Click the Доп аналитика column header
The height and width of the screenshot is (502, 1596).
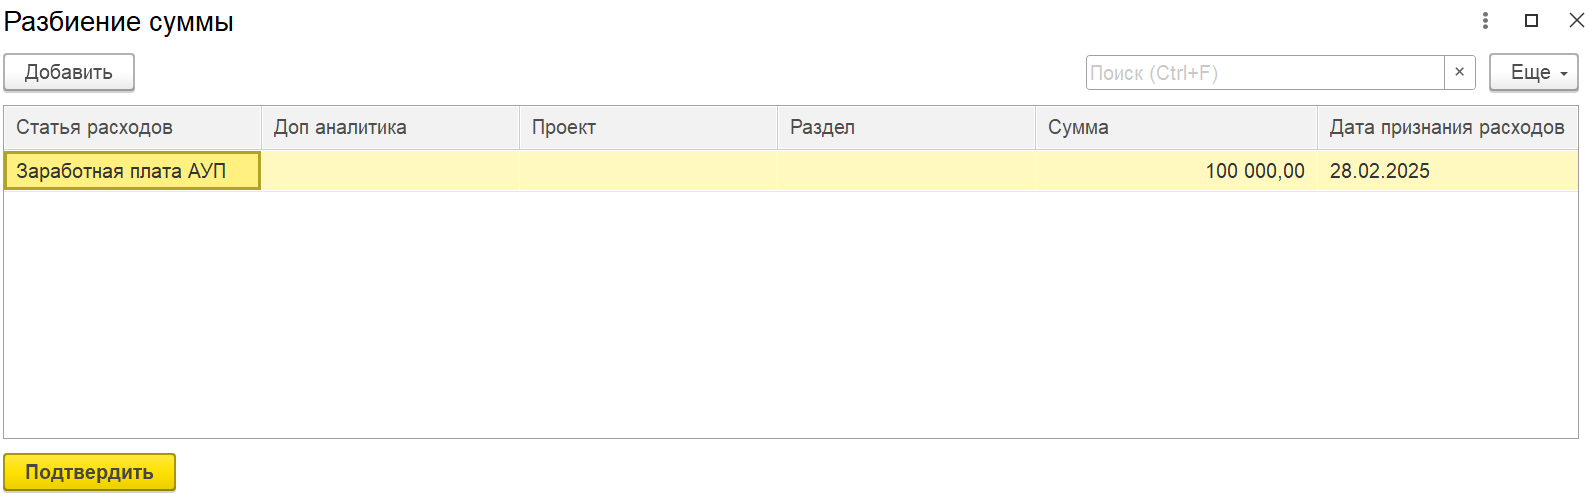point(390,127)
